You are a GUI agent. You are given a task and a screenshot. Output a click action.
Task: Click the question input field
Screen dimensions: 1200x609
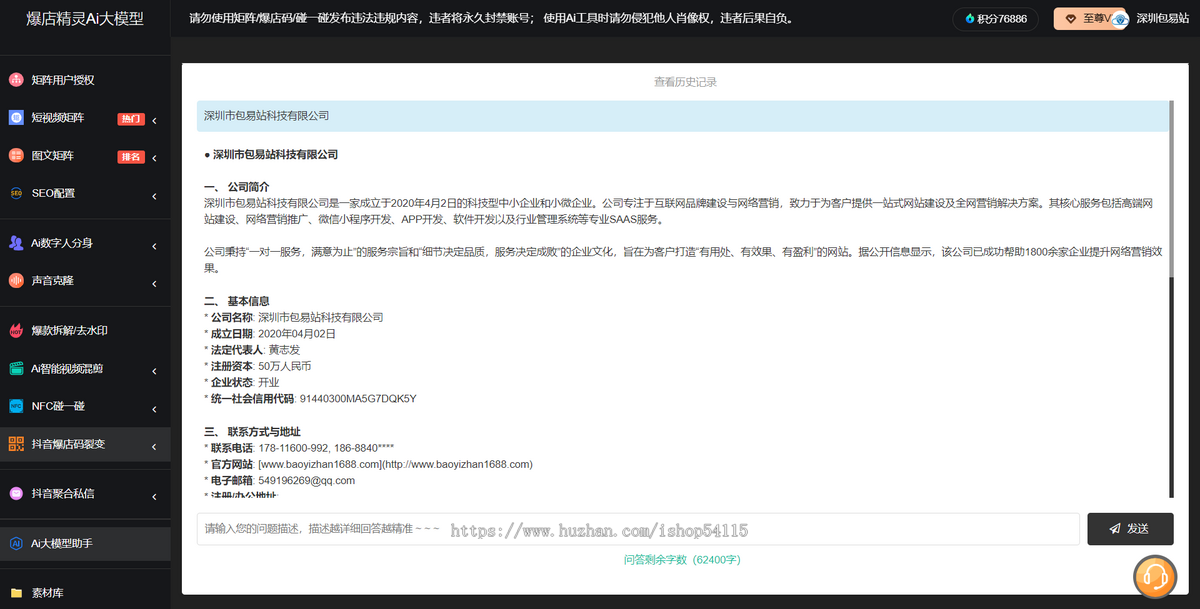point(638,529)
